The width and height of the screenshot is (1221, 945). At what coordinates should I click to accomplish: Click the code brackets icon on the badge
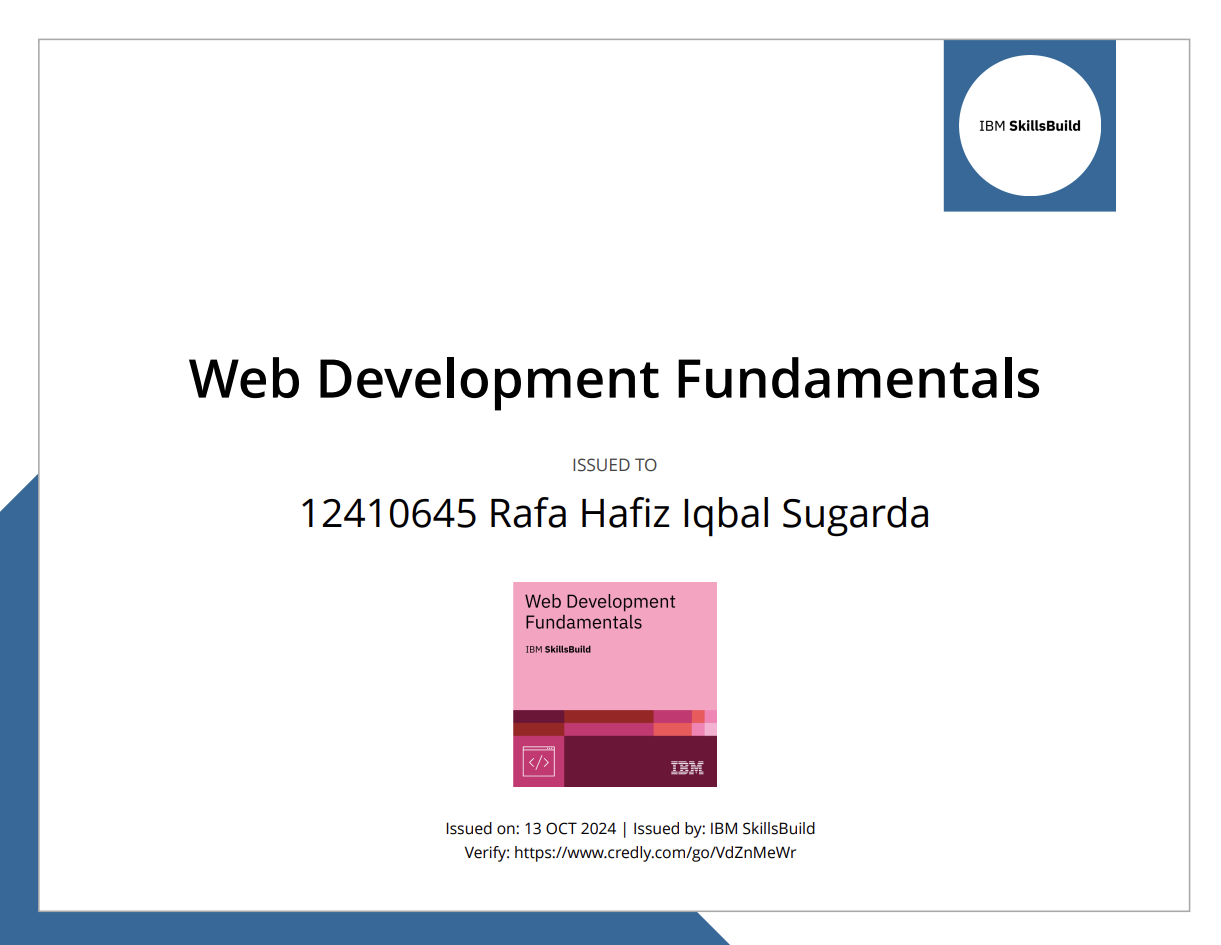point(538,762)
